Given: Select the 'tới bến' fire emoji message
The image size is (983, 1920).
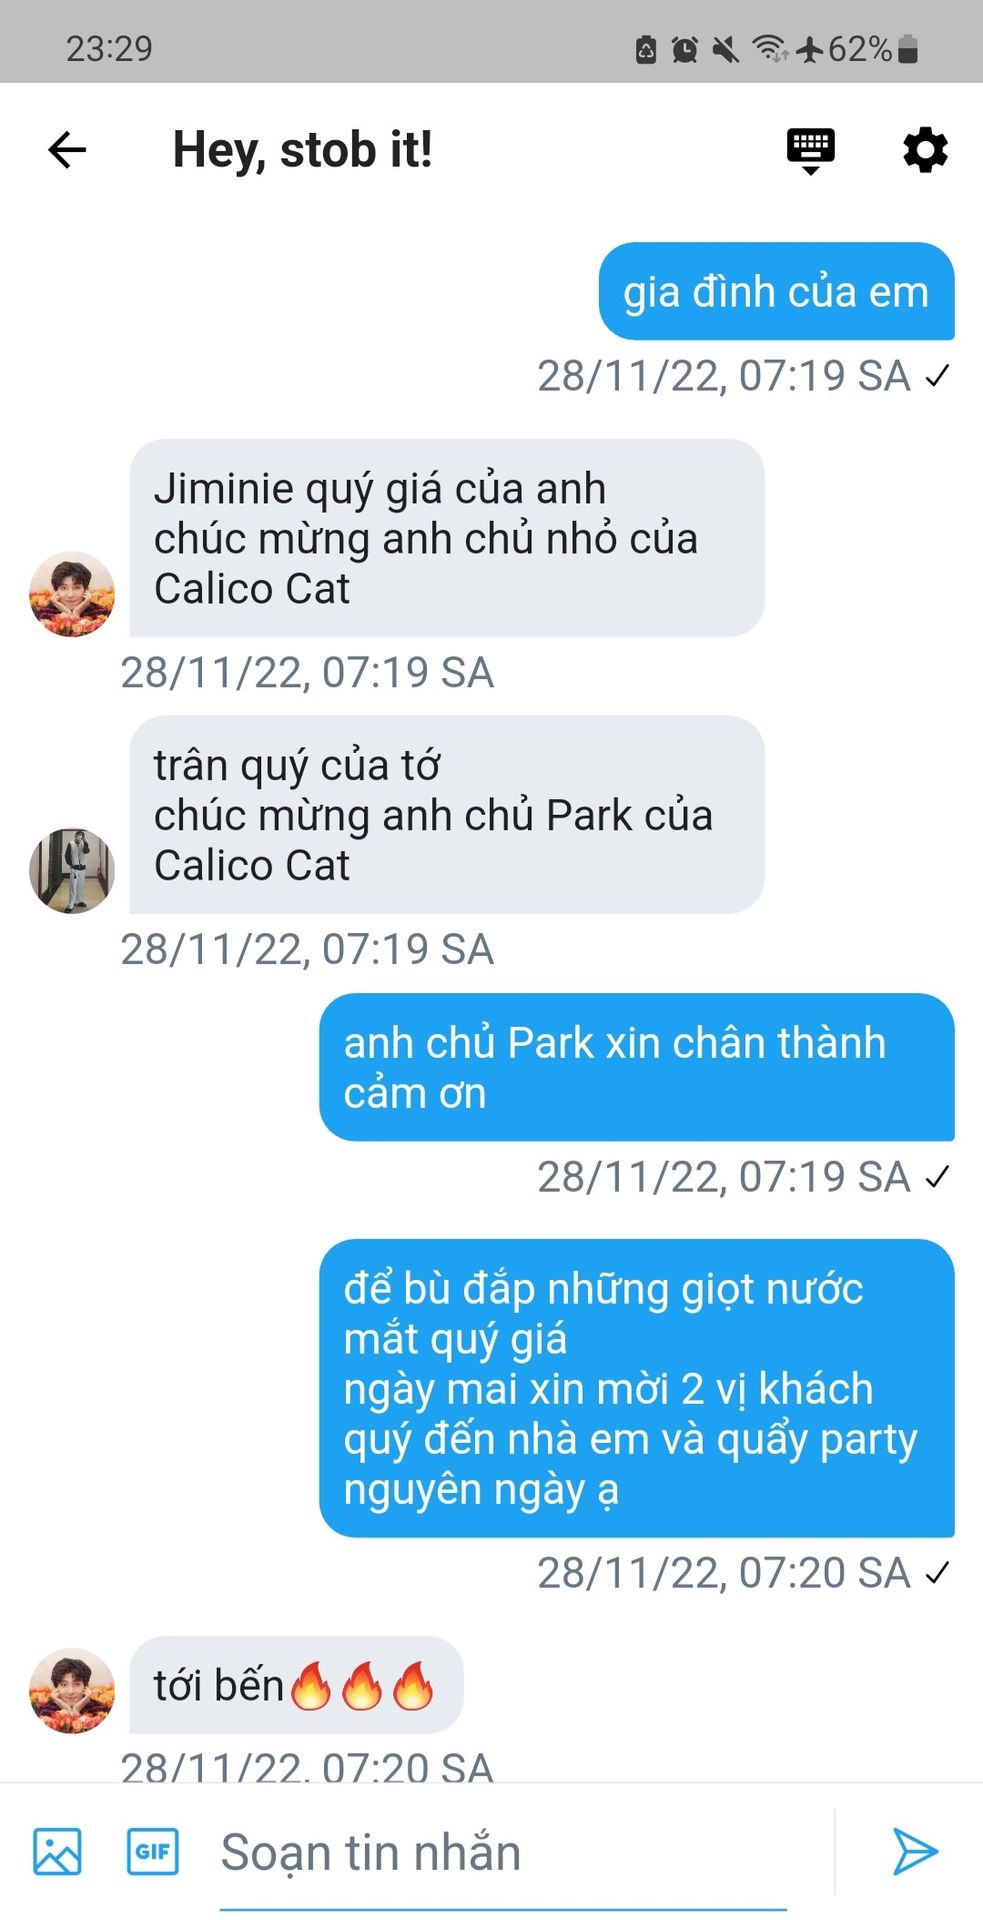Looking at the screenshot, I should (x=296, y=1685).
